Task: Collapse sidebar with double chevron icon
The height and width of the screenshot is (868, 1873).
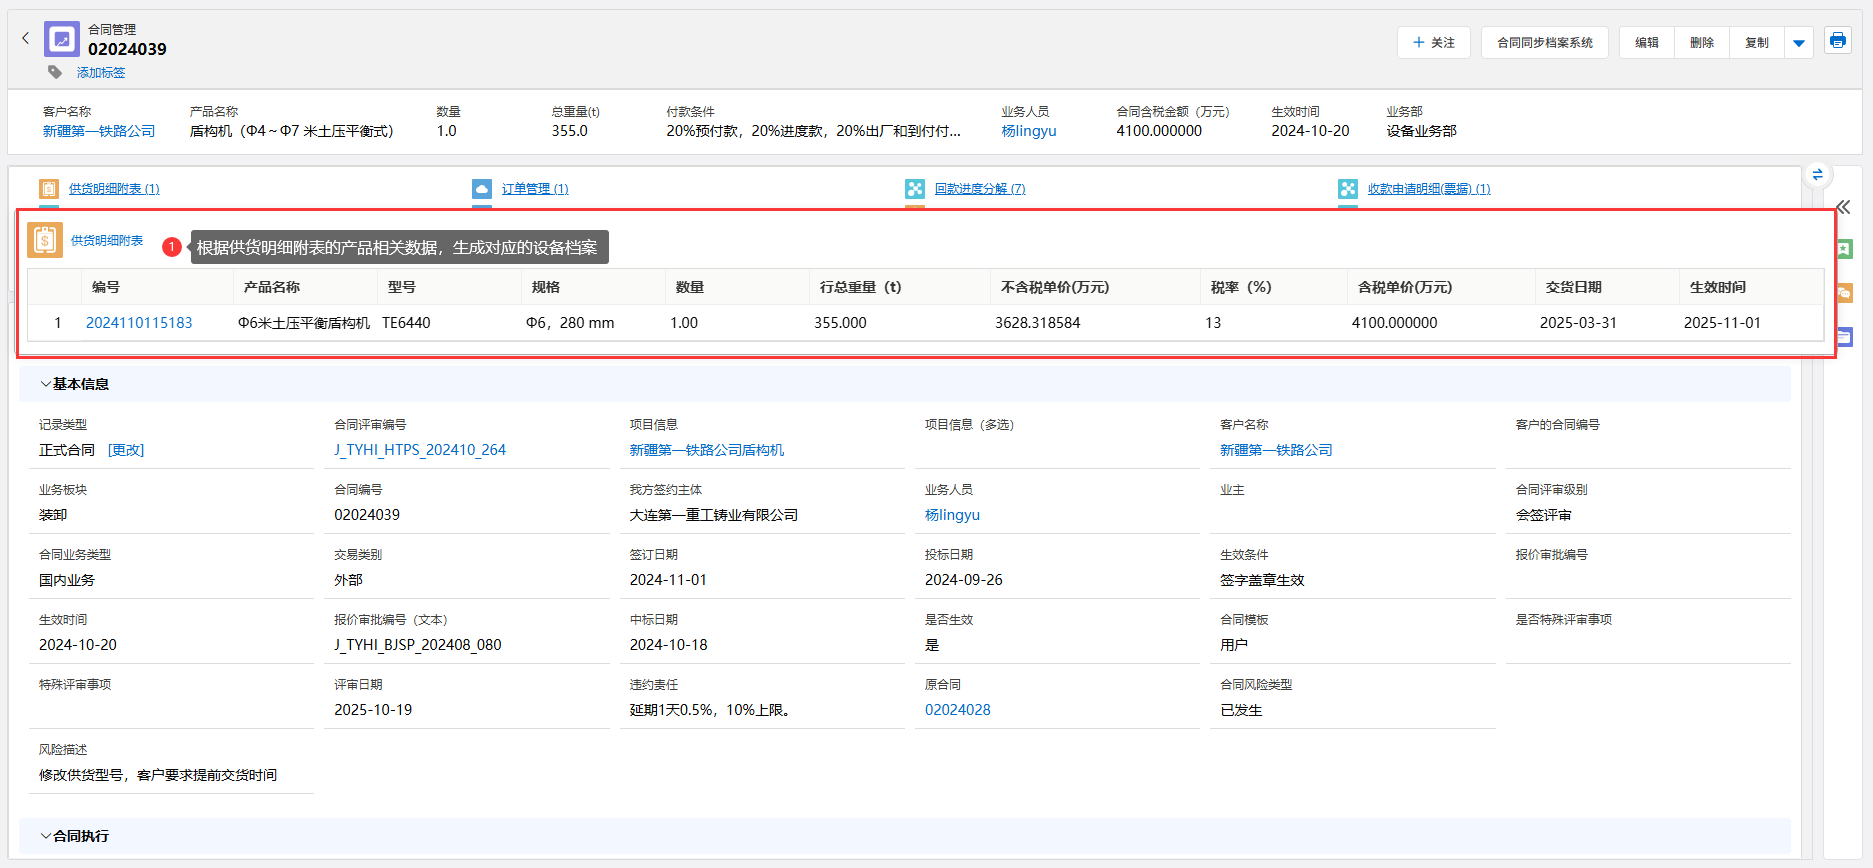Action: pos(1843,207)
